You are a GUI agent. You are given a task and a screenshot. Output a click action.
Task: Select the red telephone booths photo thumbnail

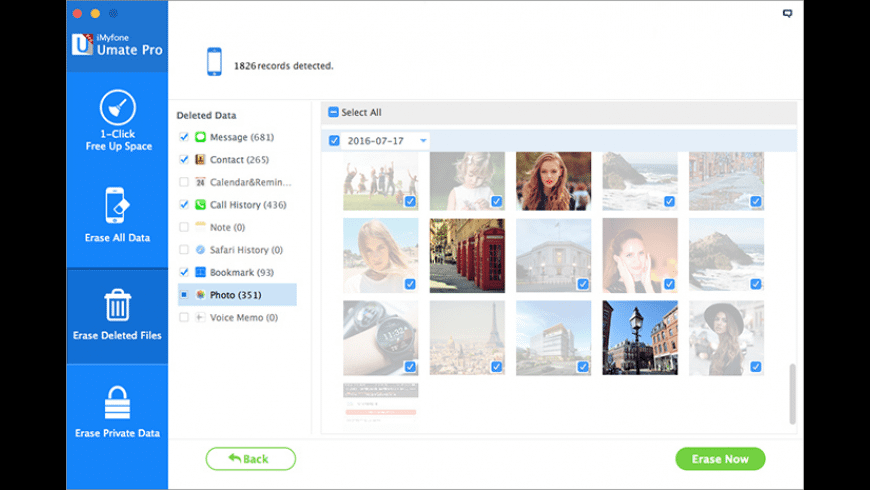(467, 255)
